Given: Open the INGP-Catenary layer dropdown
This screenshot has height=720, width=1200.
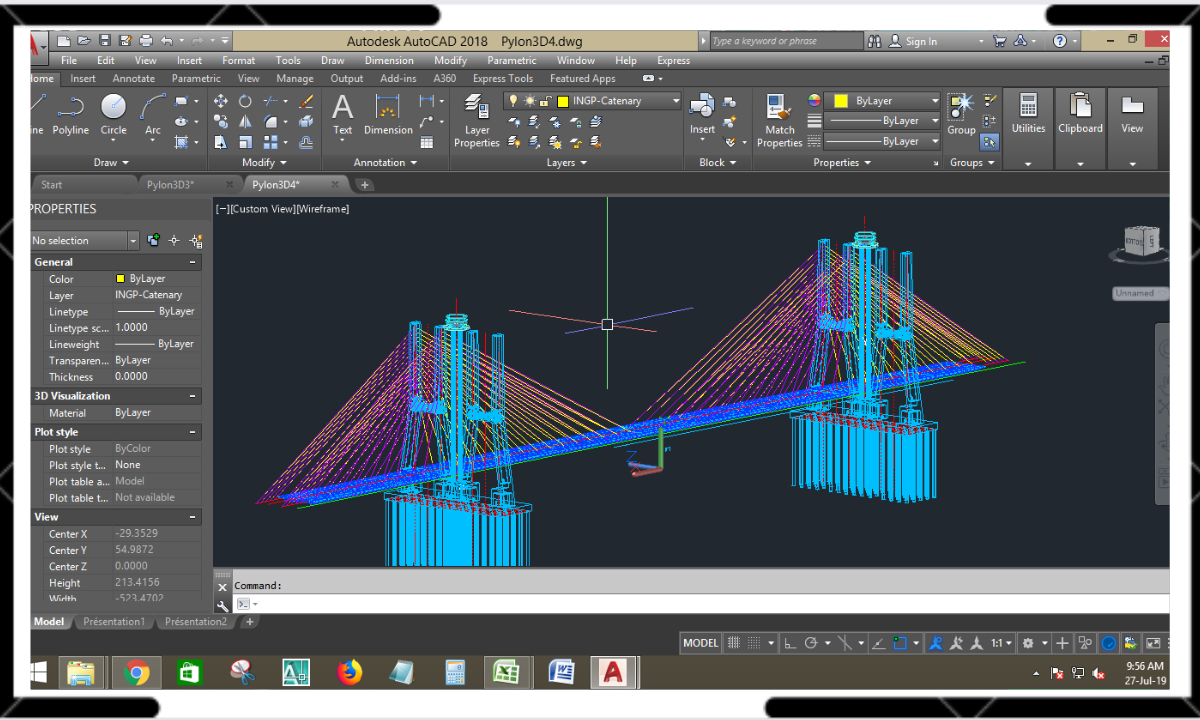Looking at the screenshot, I should tap(676, 100).
